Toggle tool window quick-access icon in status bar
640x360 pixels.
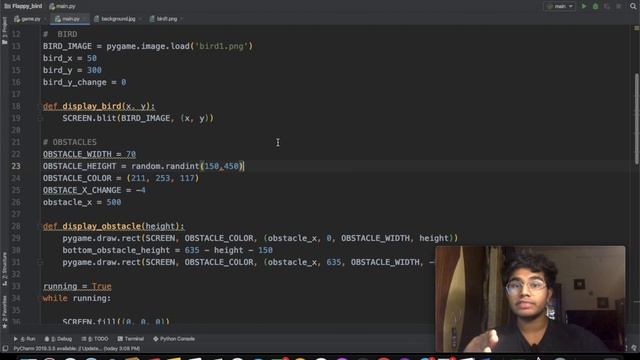pos(5,349)
